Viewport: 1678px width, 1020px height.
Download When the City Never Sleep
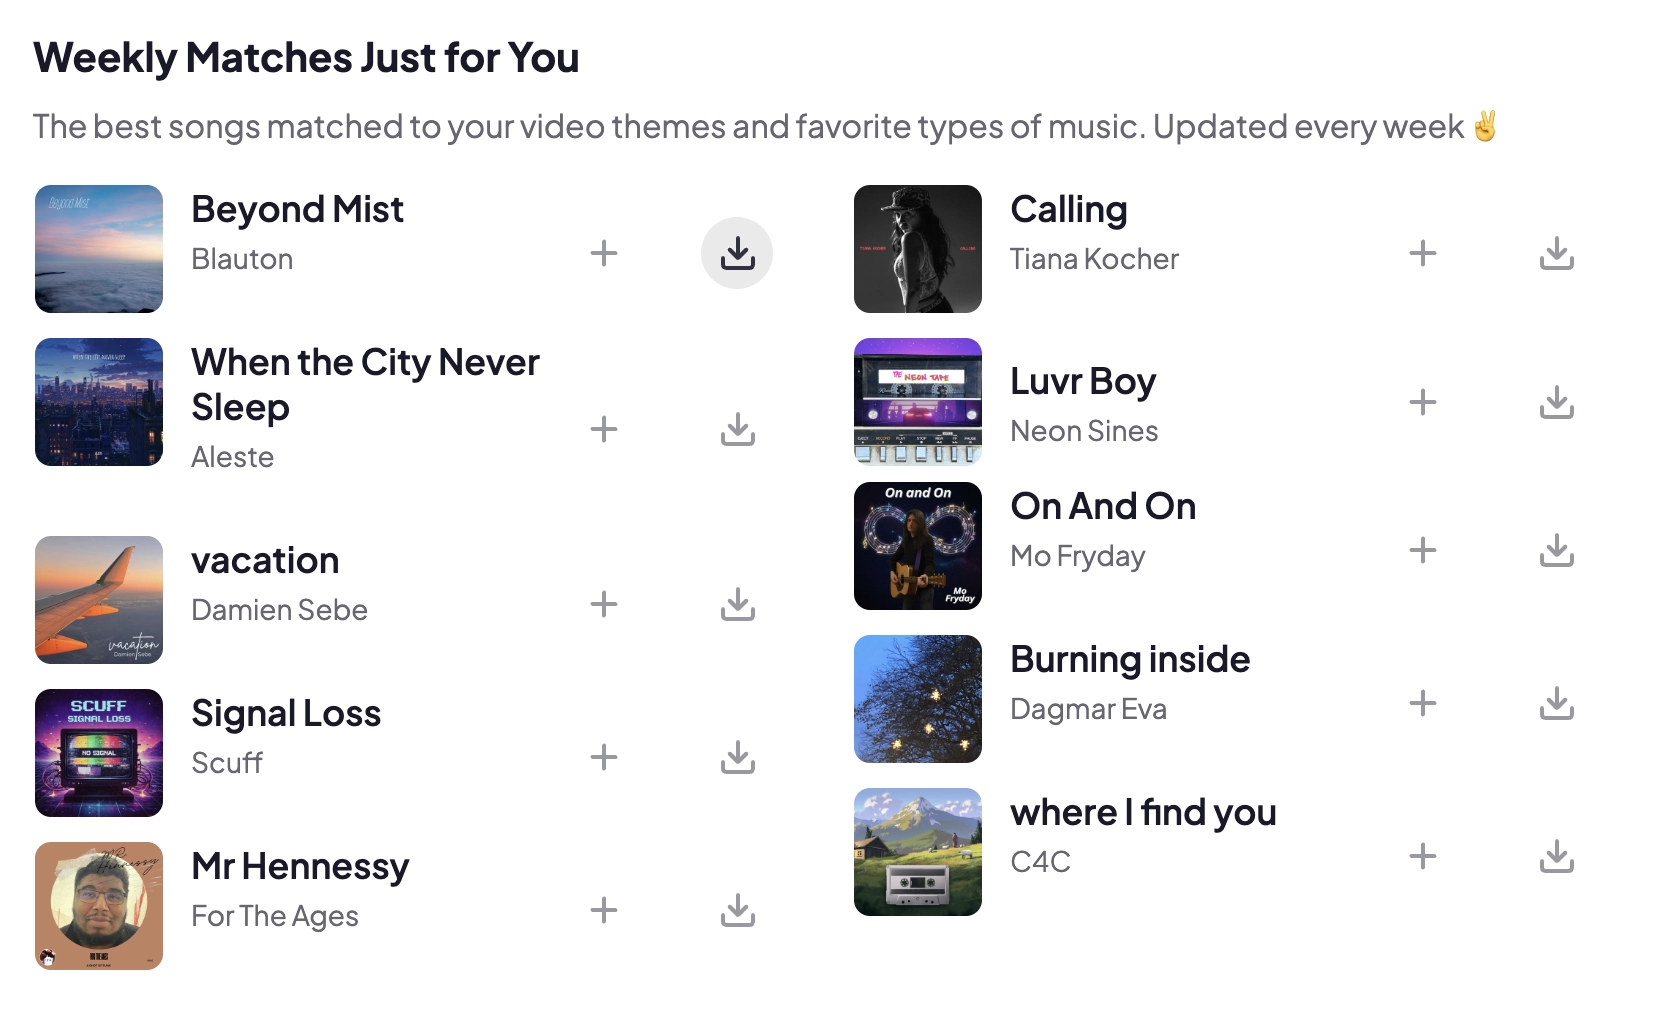[738, 429]
